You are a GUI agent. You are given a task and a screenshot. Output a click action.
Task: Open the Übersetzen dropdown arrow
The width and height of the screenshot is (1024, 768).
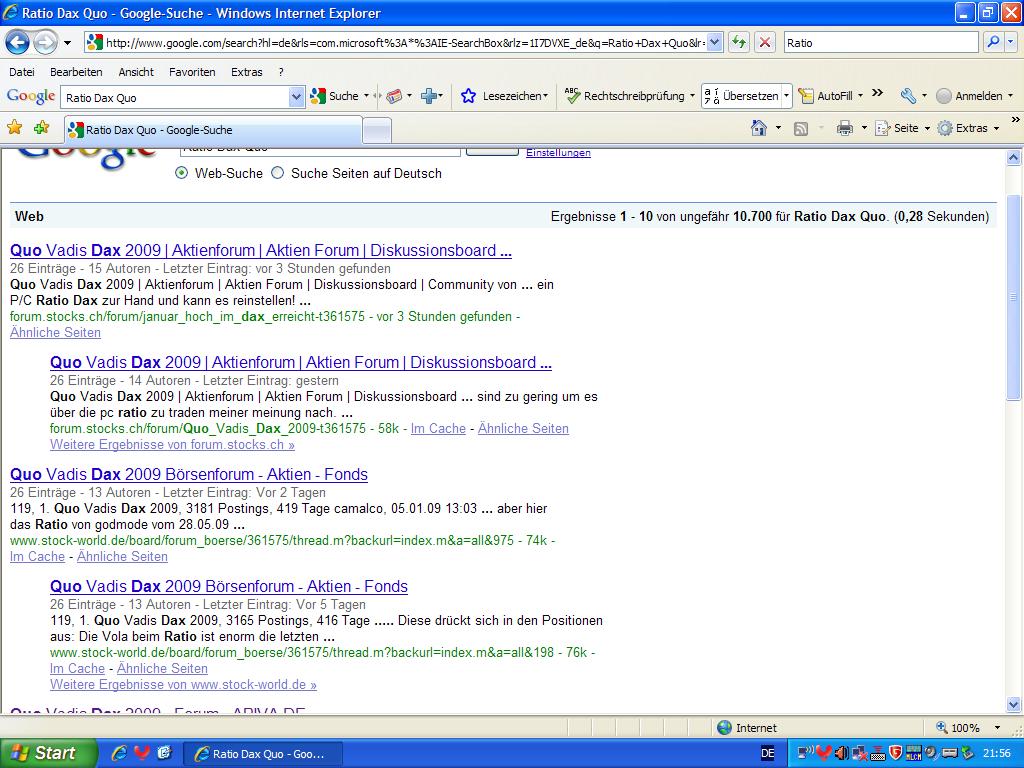786,96
